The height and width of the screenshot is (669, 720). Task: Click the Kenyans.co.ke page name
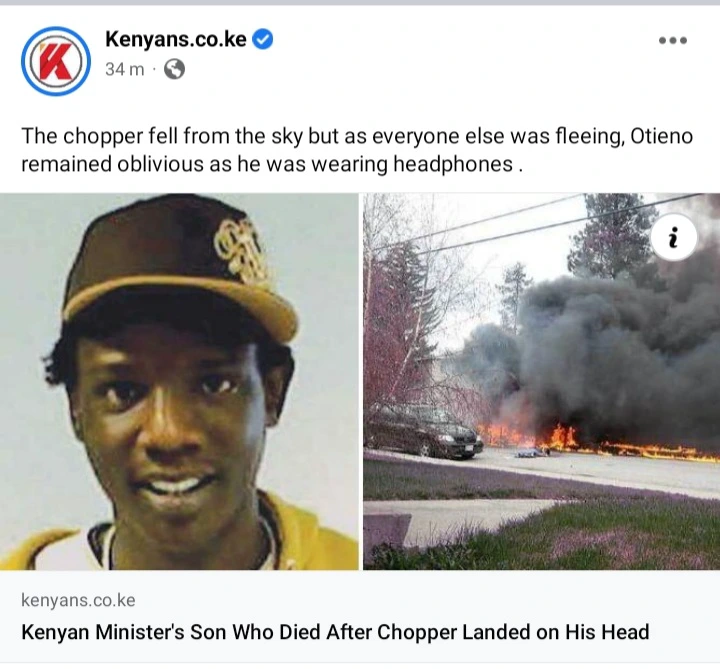pyautogui.click(x=176, y=39)
